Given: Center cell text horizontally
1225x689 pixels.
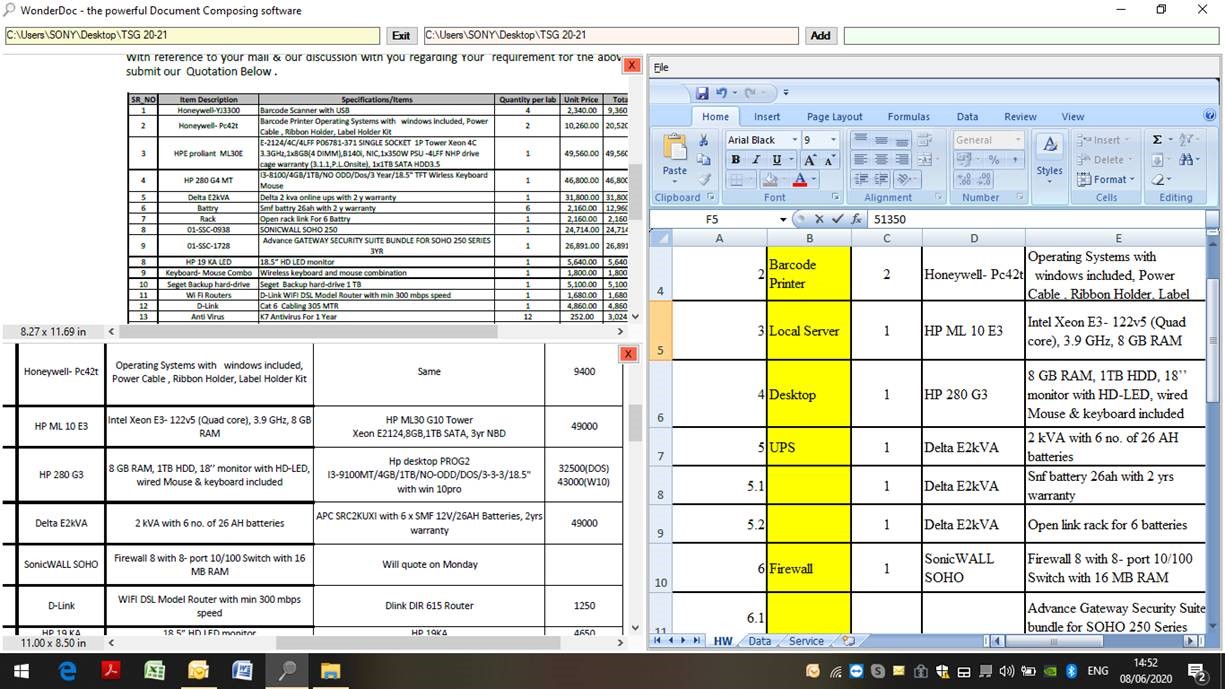Looking at the screenshot, I should coord(881,160).
